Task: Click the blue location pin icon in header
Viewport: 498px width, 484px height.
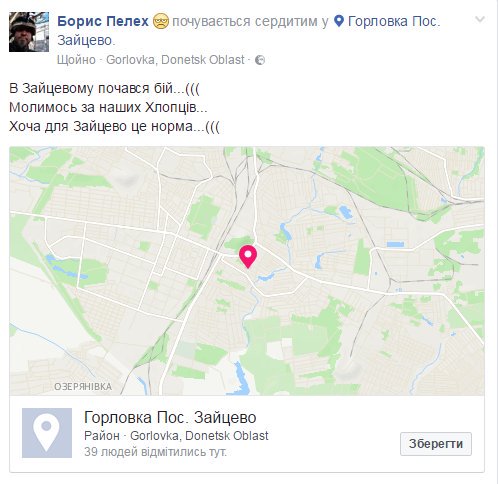Action: (339, 21)
